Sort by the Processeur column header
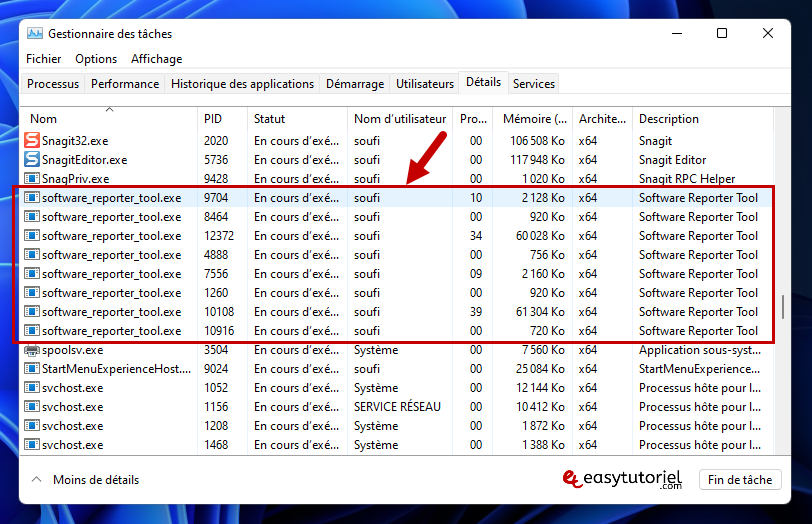Screen dimensions: 812x524 click(472, 119)
